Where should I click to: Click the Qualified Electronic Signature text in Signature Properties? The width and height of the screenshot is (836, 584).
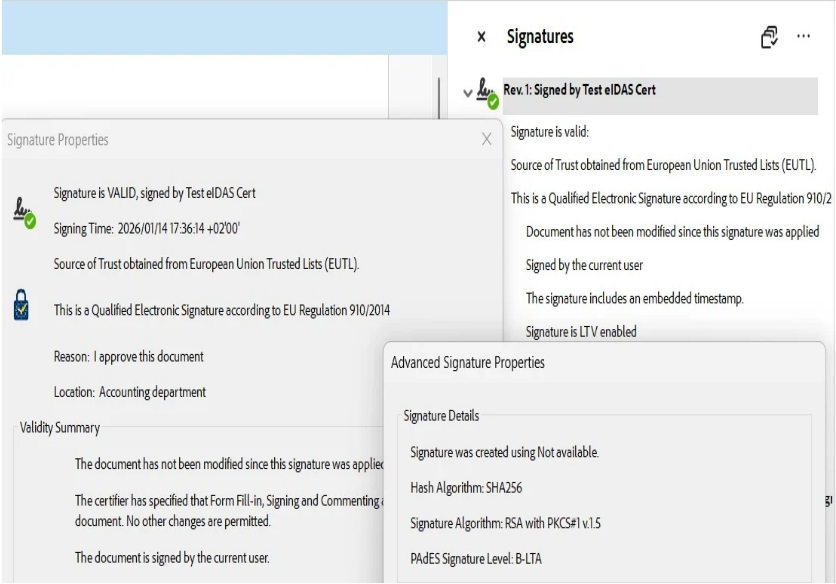[222, 310]
